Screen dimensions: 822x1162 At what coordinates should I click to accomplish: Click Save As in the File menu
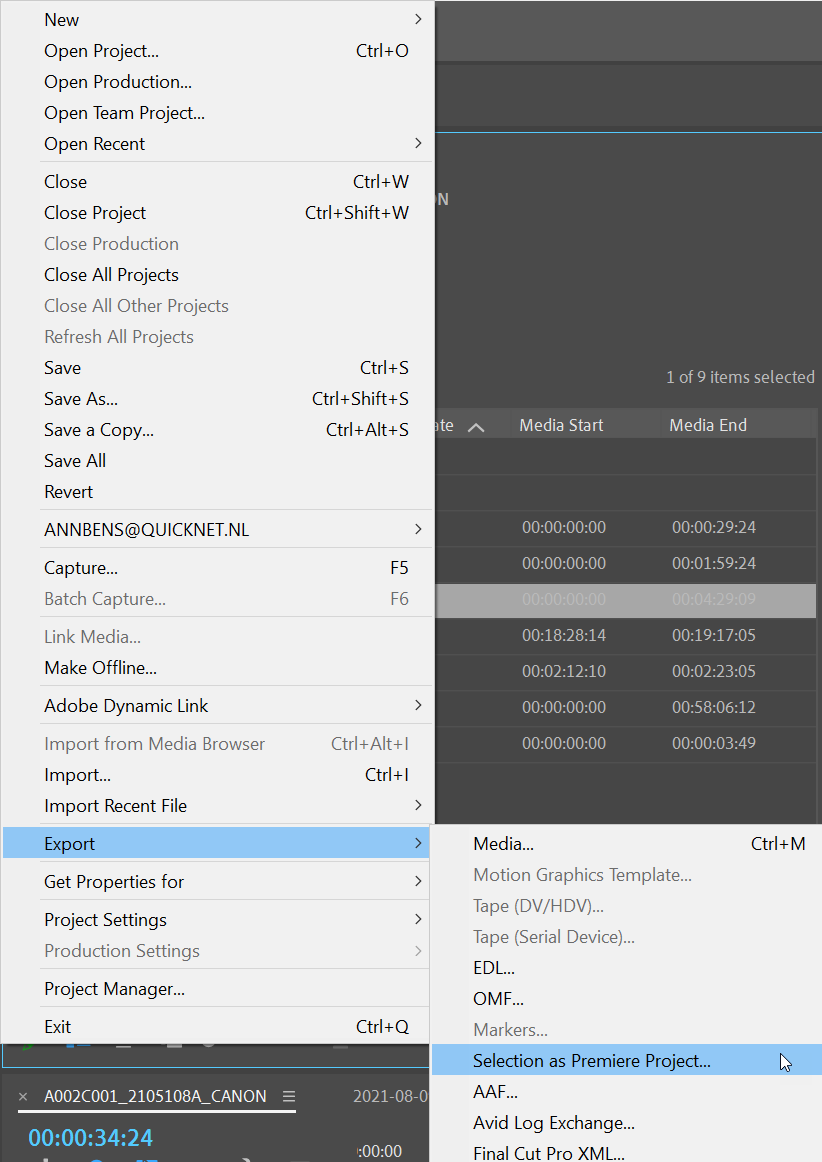pyautogui.click(x=80, y=398)
